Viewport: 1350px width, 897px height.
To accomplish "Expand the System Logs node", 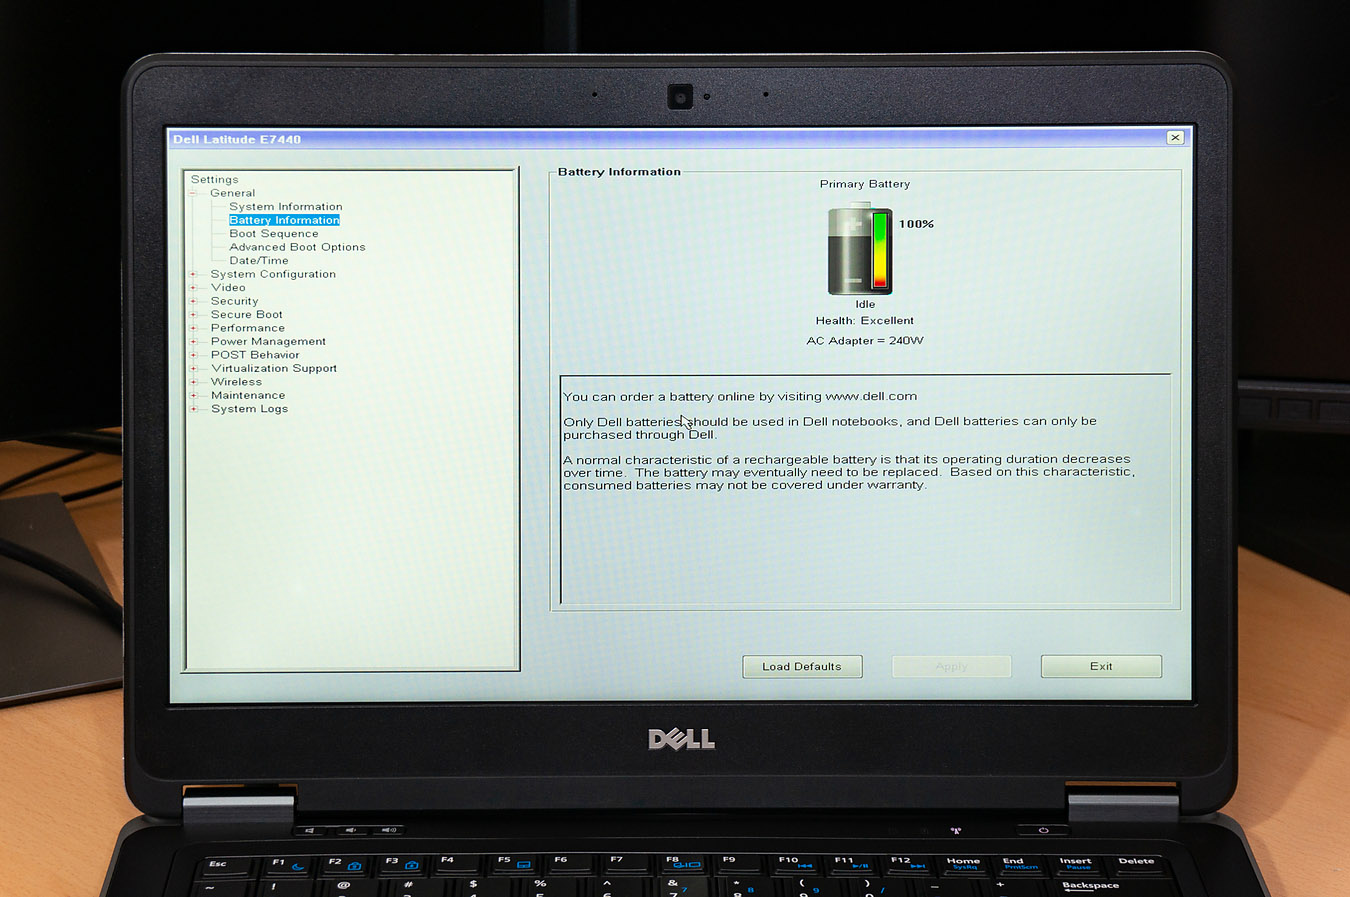I will coord(194,409).
